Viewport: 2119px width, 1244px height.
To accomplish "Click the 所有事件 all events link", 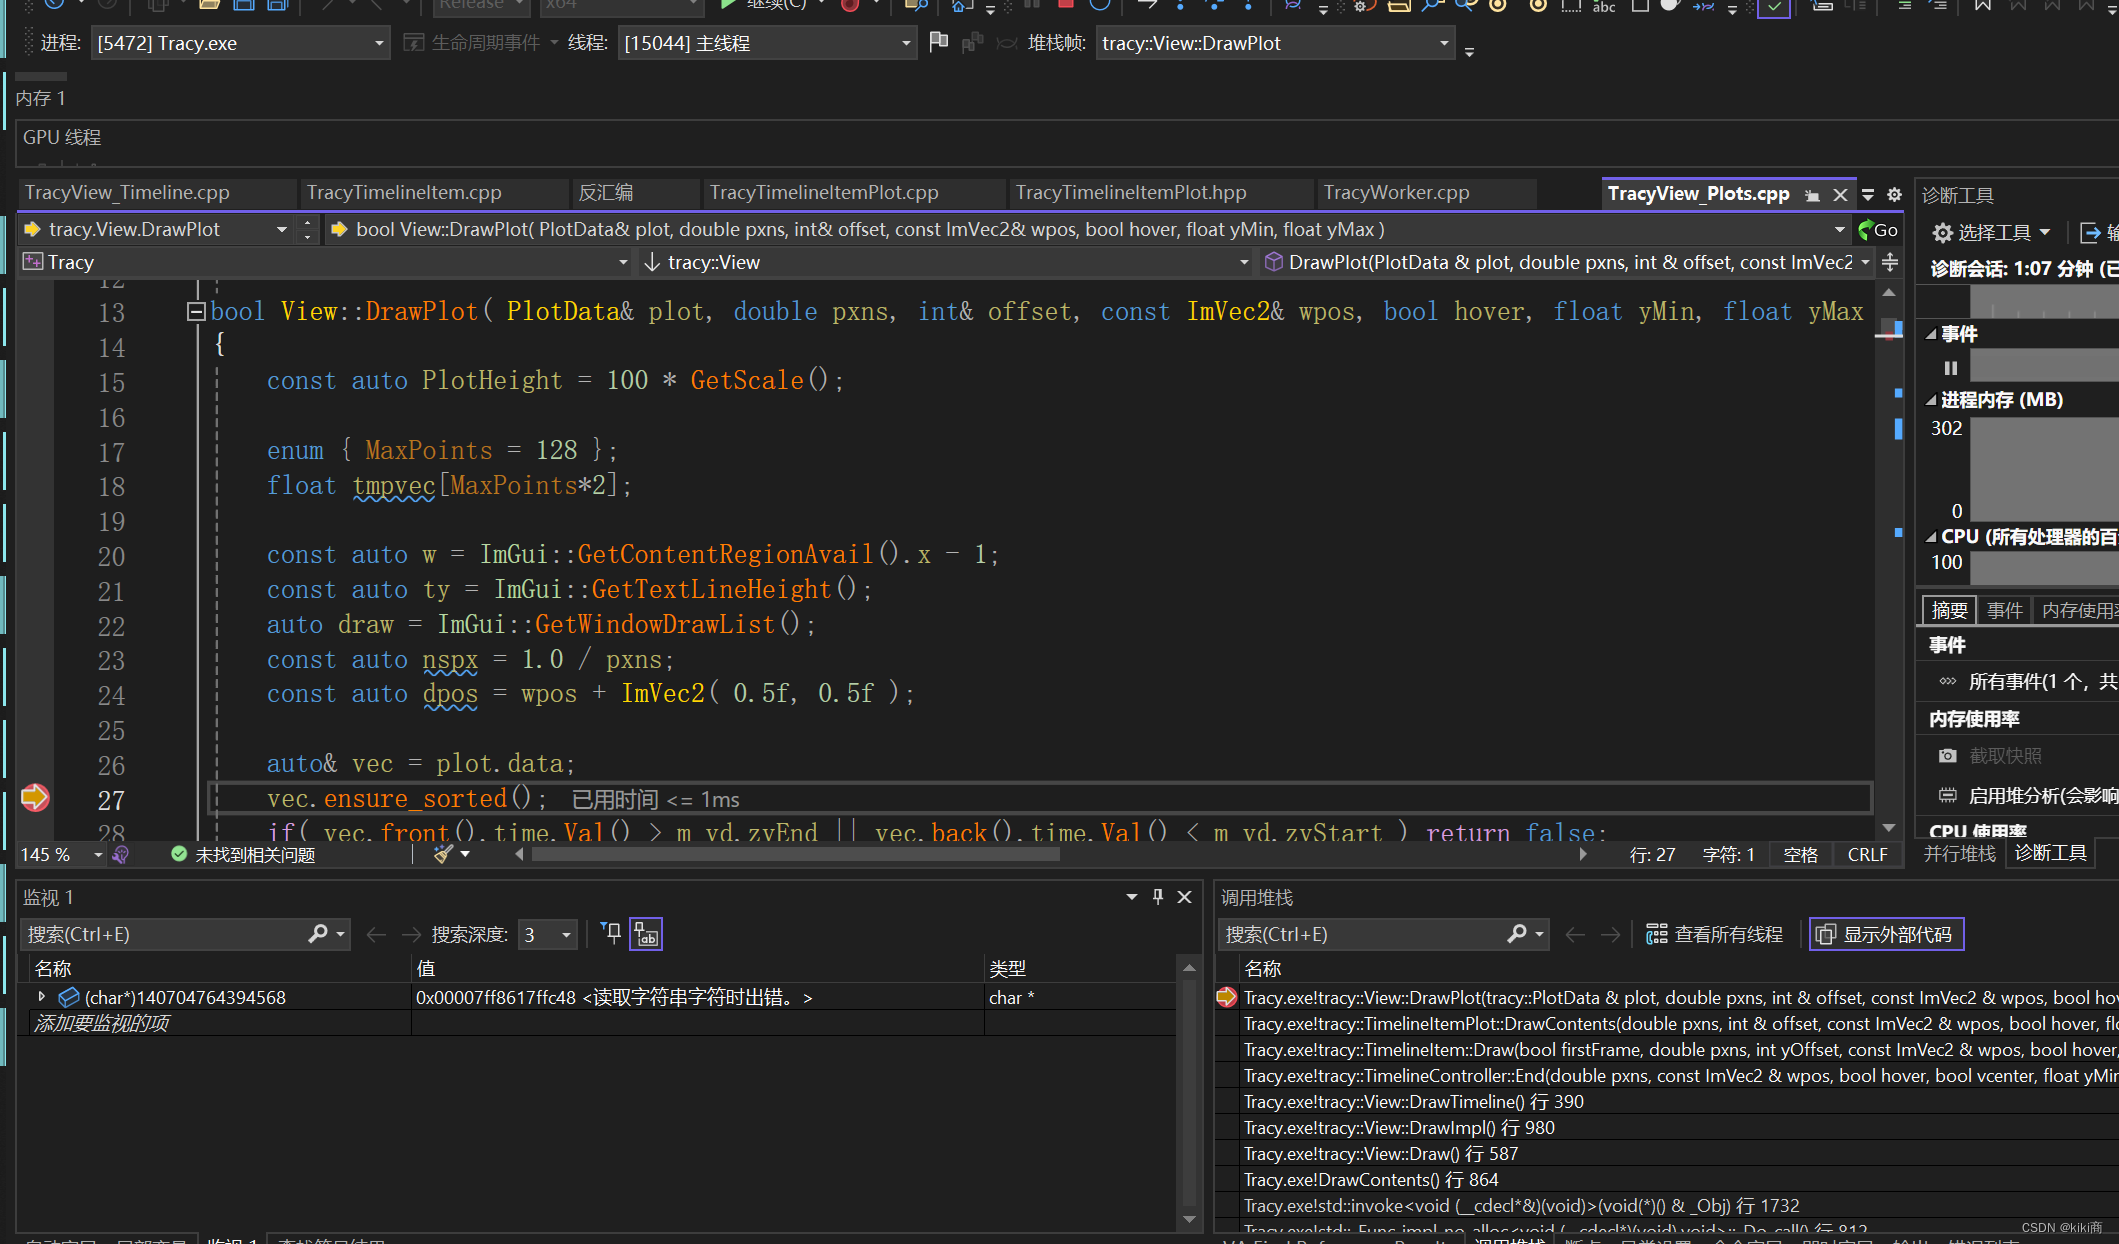I will pos(2041,682).
